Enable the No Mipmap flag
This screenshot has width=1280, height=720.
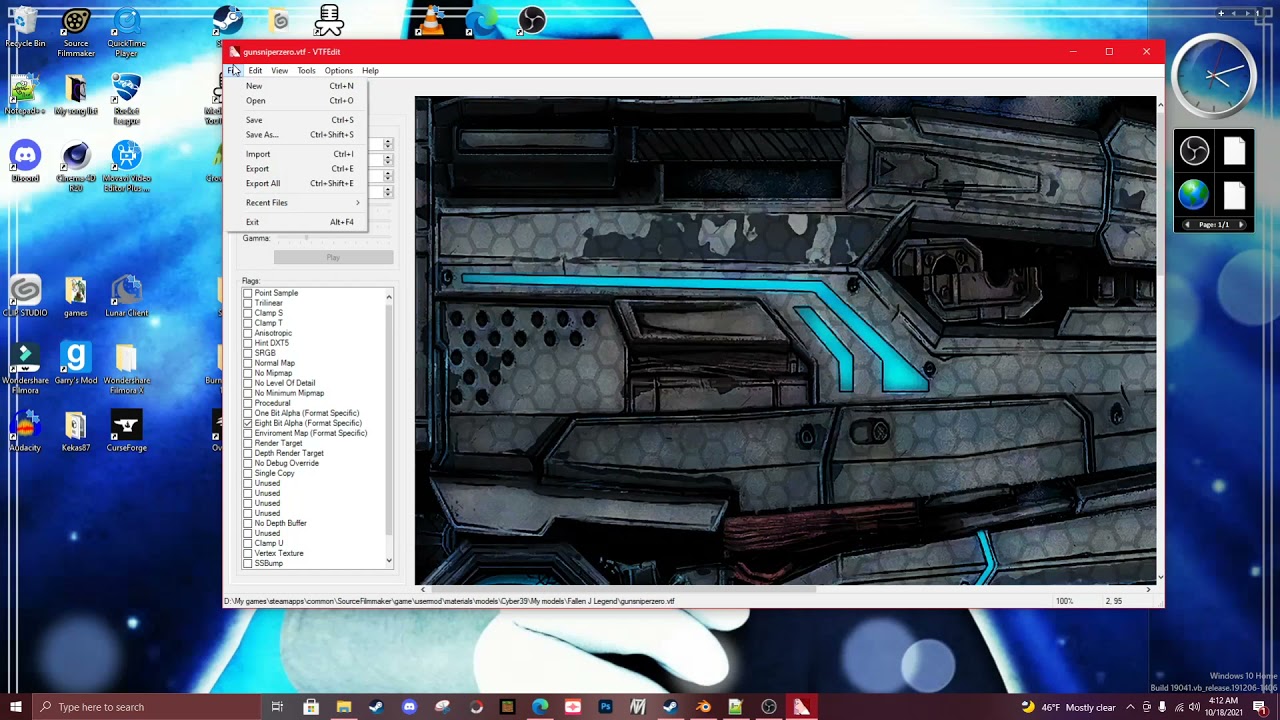point(248,373)
